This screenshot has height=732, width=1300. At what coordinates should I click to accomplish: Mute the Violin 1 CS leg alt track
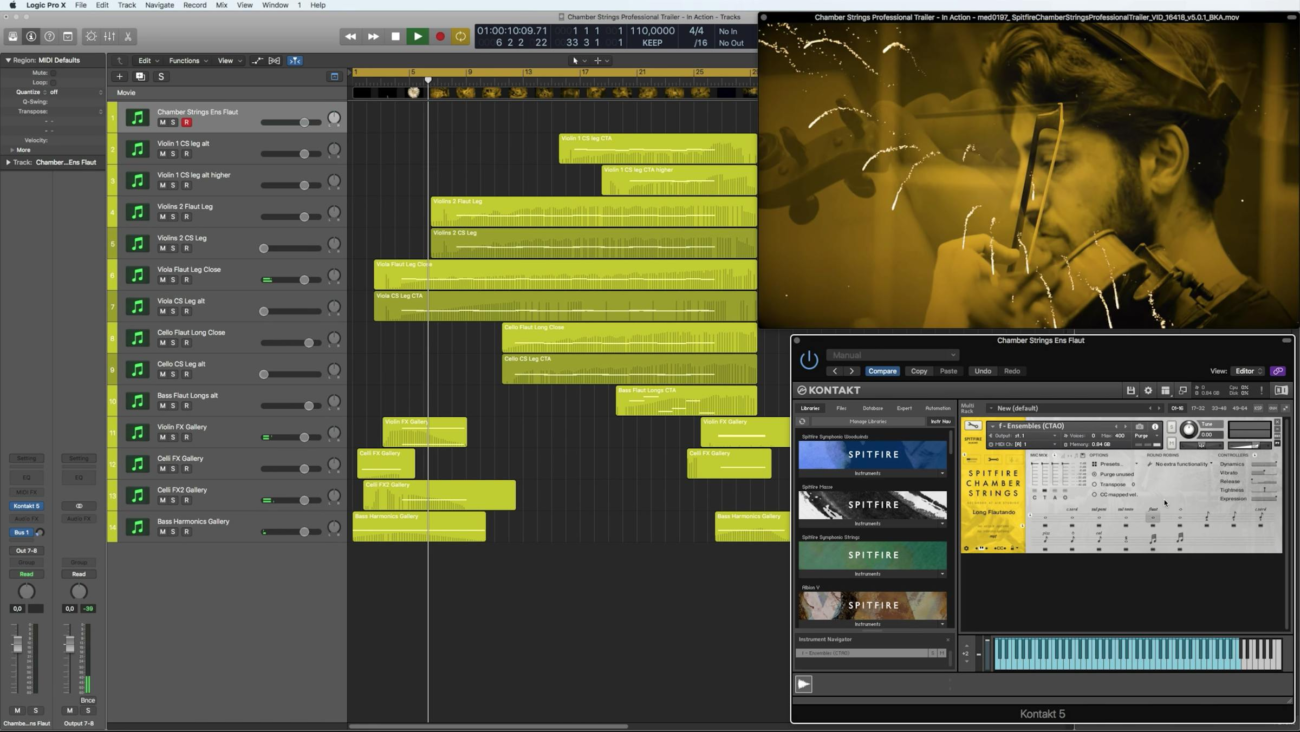click(162, 154)
